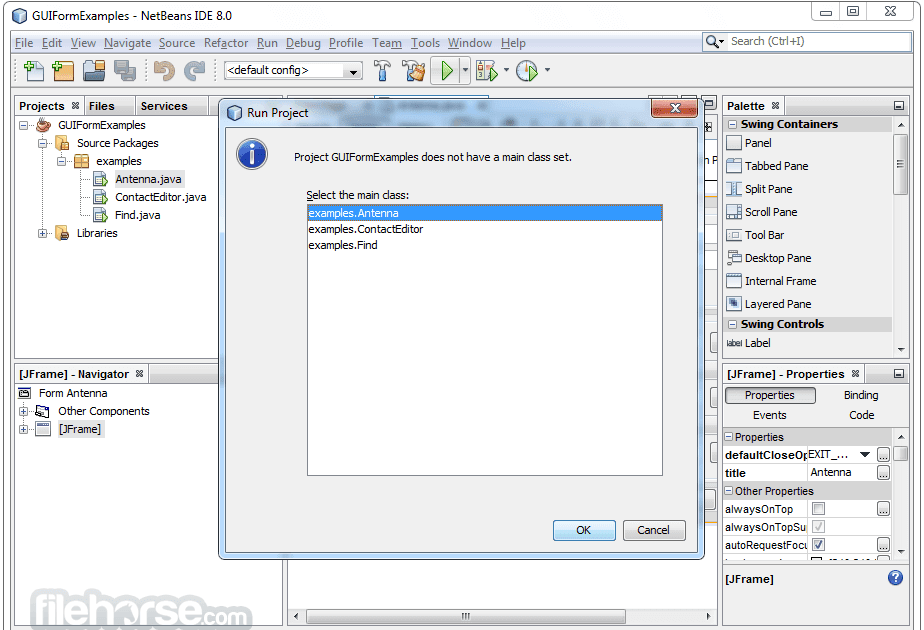The width and height of the screenshot is (924, 630).
Task: Switch to the Events view toggle
Action: (x=770, y=415)
